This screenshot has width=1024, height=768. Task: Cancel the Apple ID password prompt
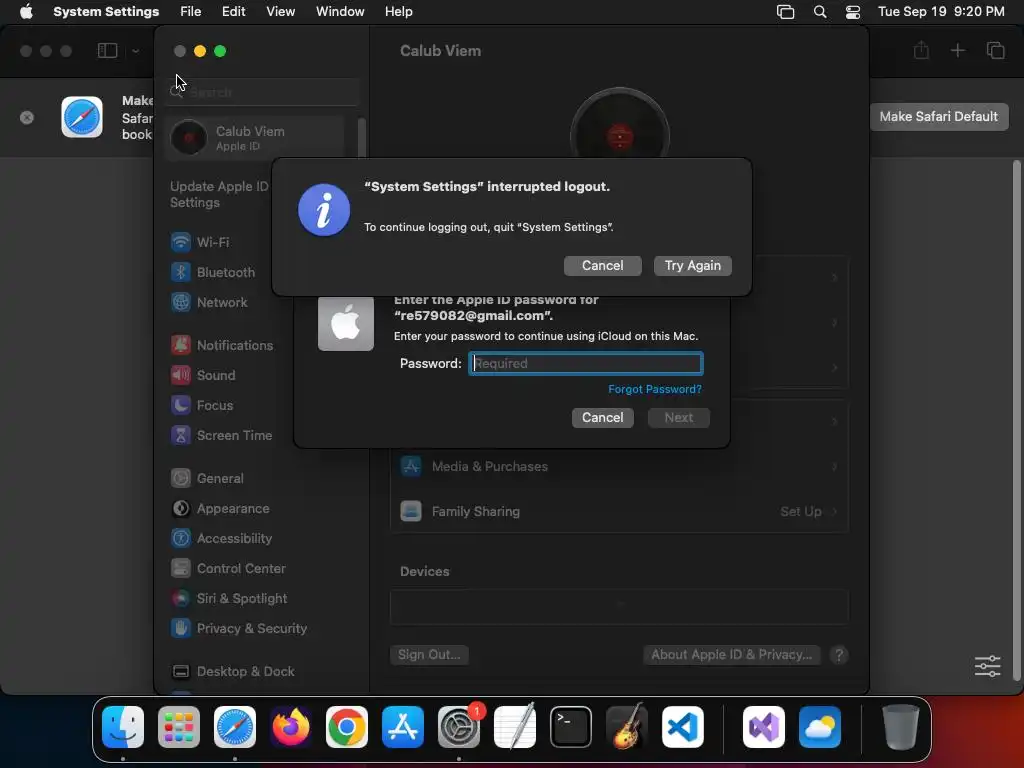click(x=602, y=417)
